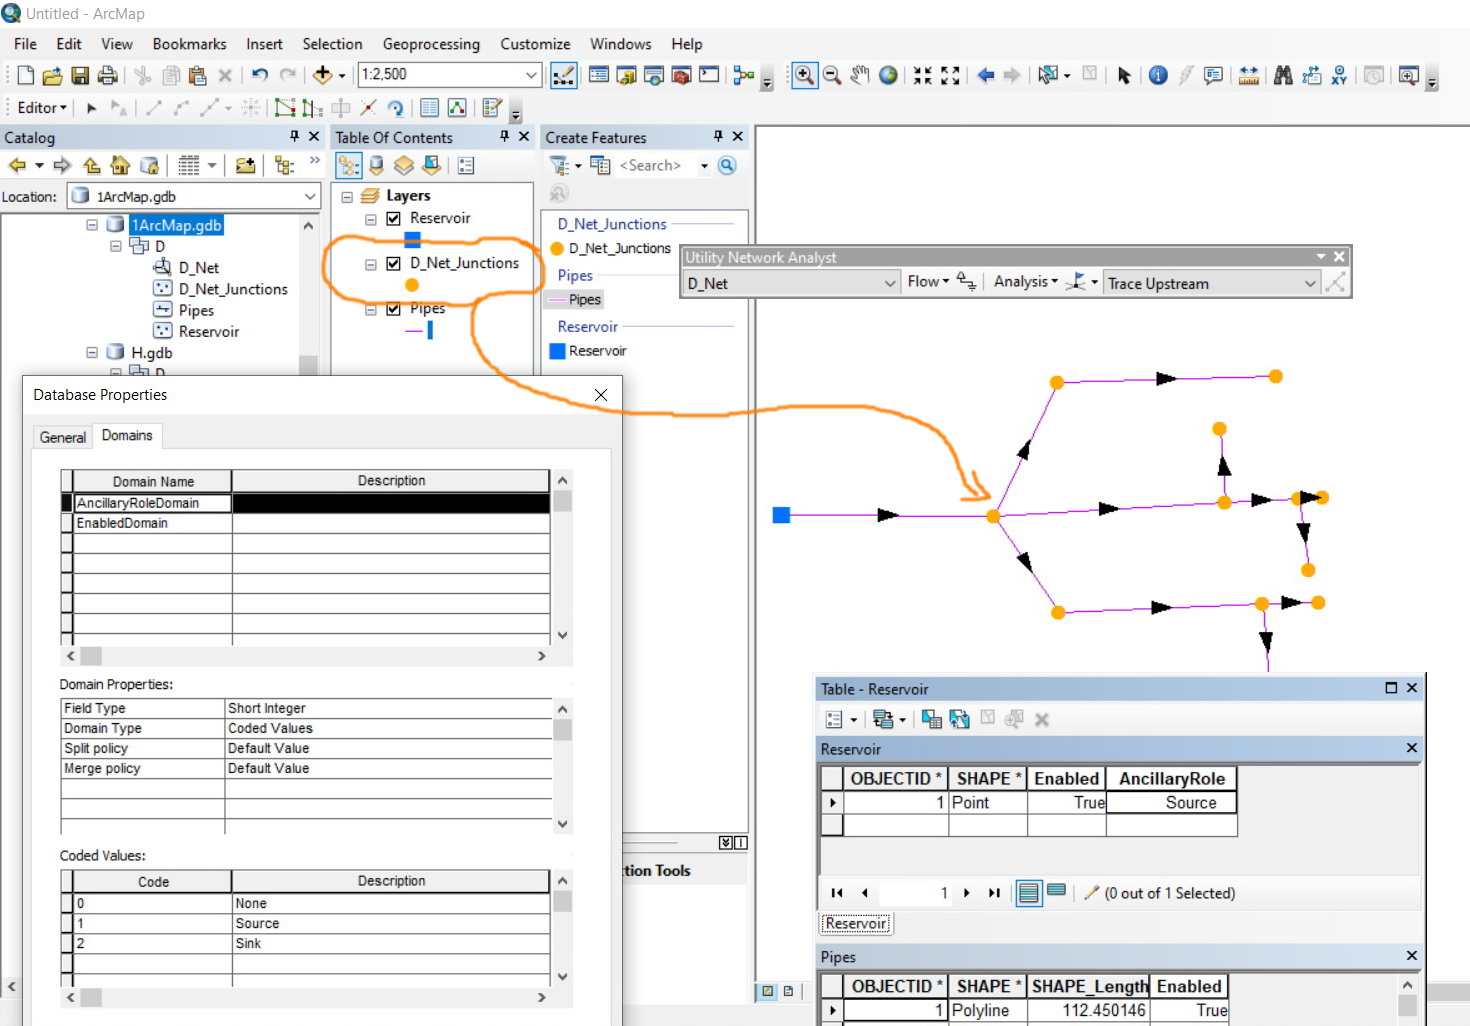Open the Catalog Location dropdown
Image resolution: width=1470 pixels, height=1026 pixels.
click(x=310, y=197)
